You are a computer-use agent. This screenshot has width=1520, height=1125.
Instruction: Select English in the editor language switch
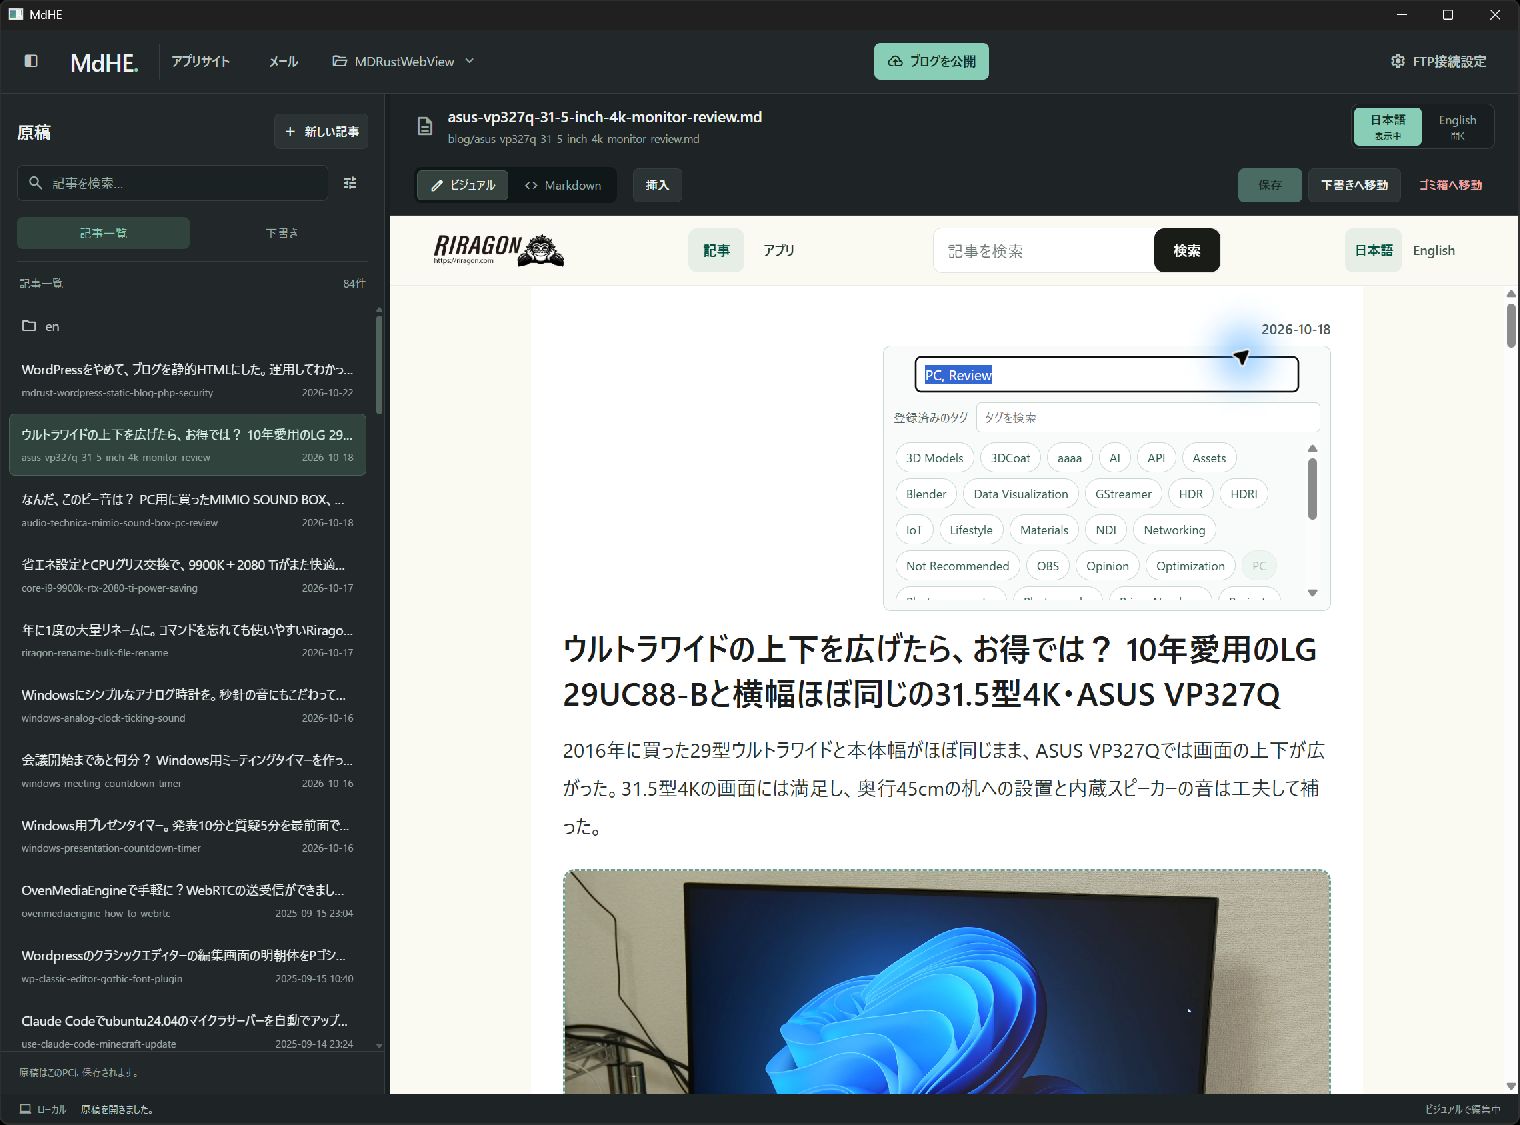1457,127
